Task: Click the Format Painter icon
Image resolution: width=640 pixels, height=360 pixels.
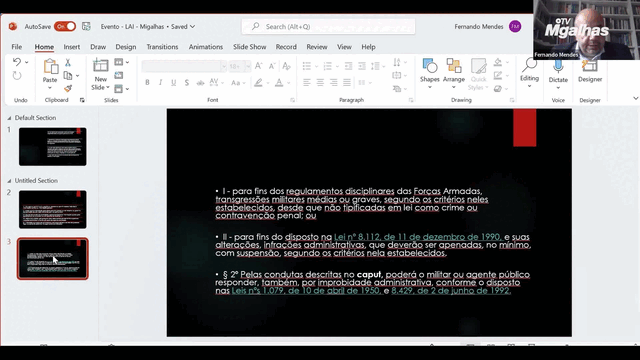Action: 68,88
